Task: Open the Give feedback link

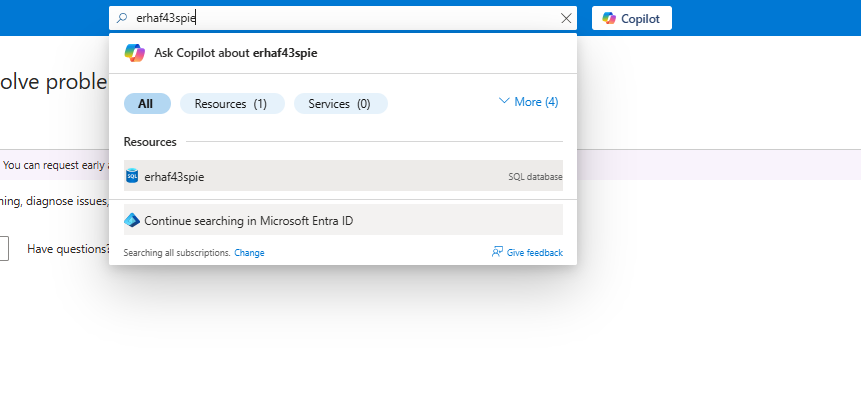Action: (x=534, y=253)
